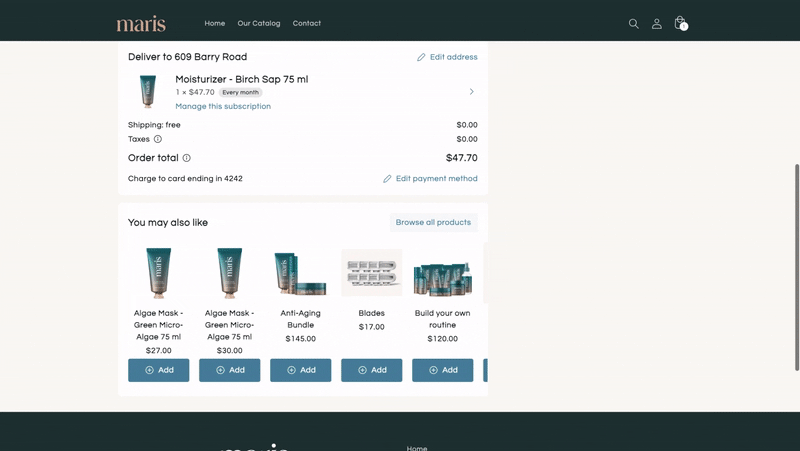Click Browse all products button
The image size is (800, 451).
pos(433,222)
